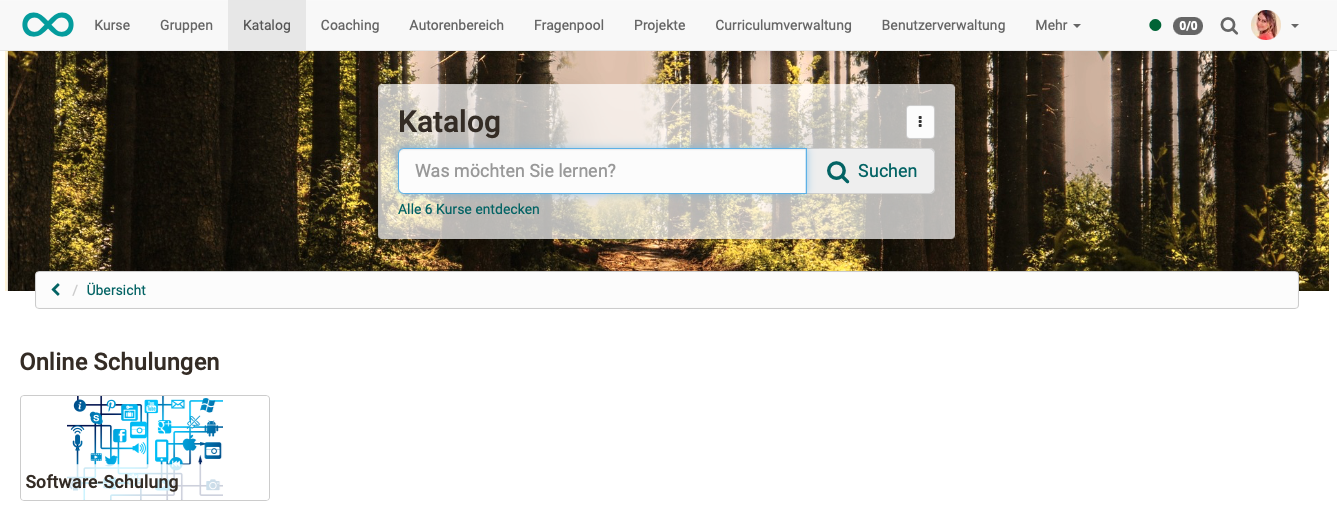
Task: Click the 'Katalog' title text
Action: pyautogui.click(x=449, y=122)
